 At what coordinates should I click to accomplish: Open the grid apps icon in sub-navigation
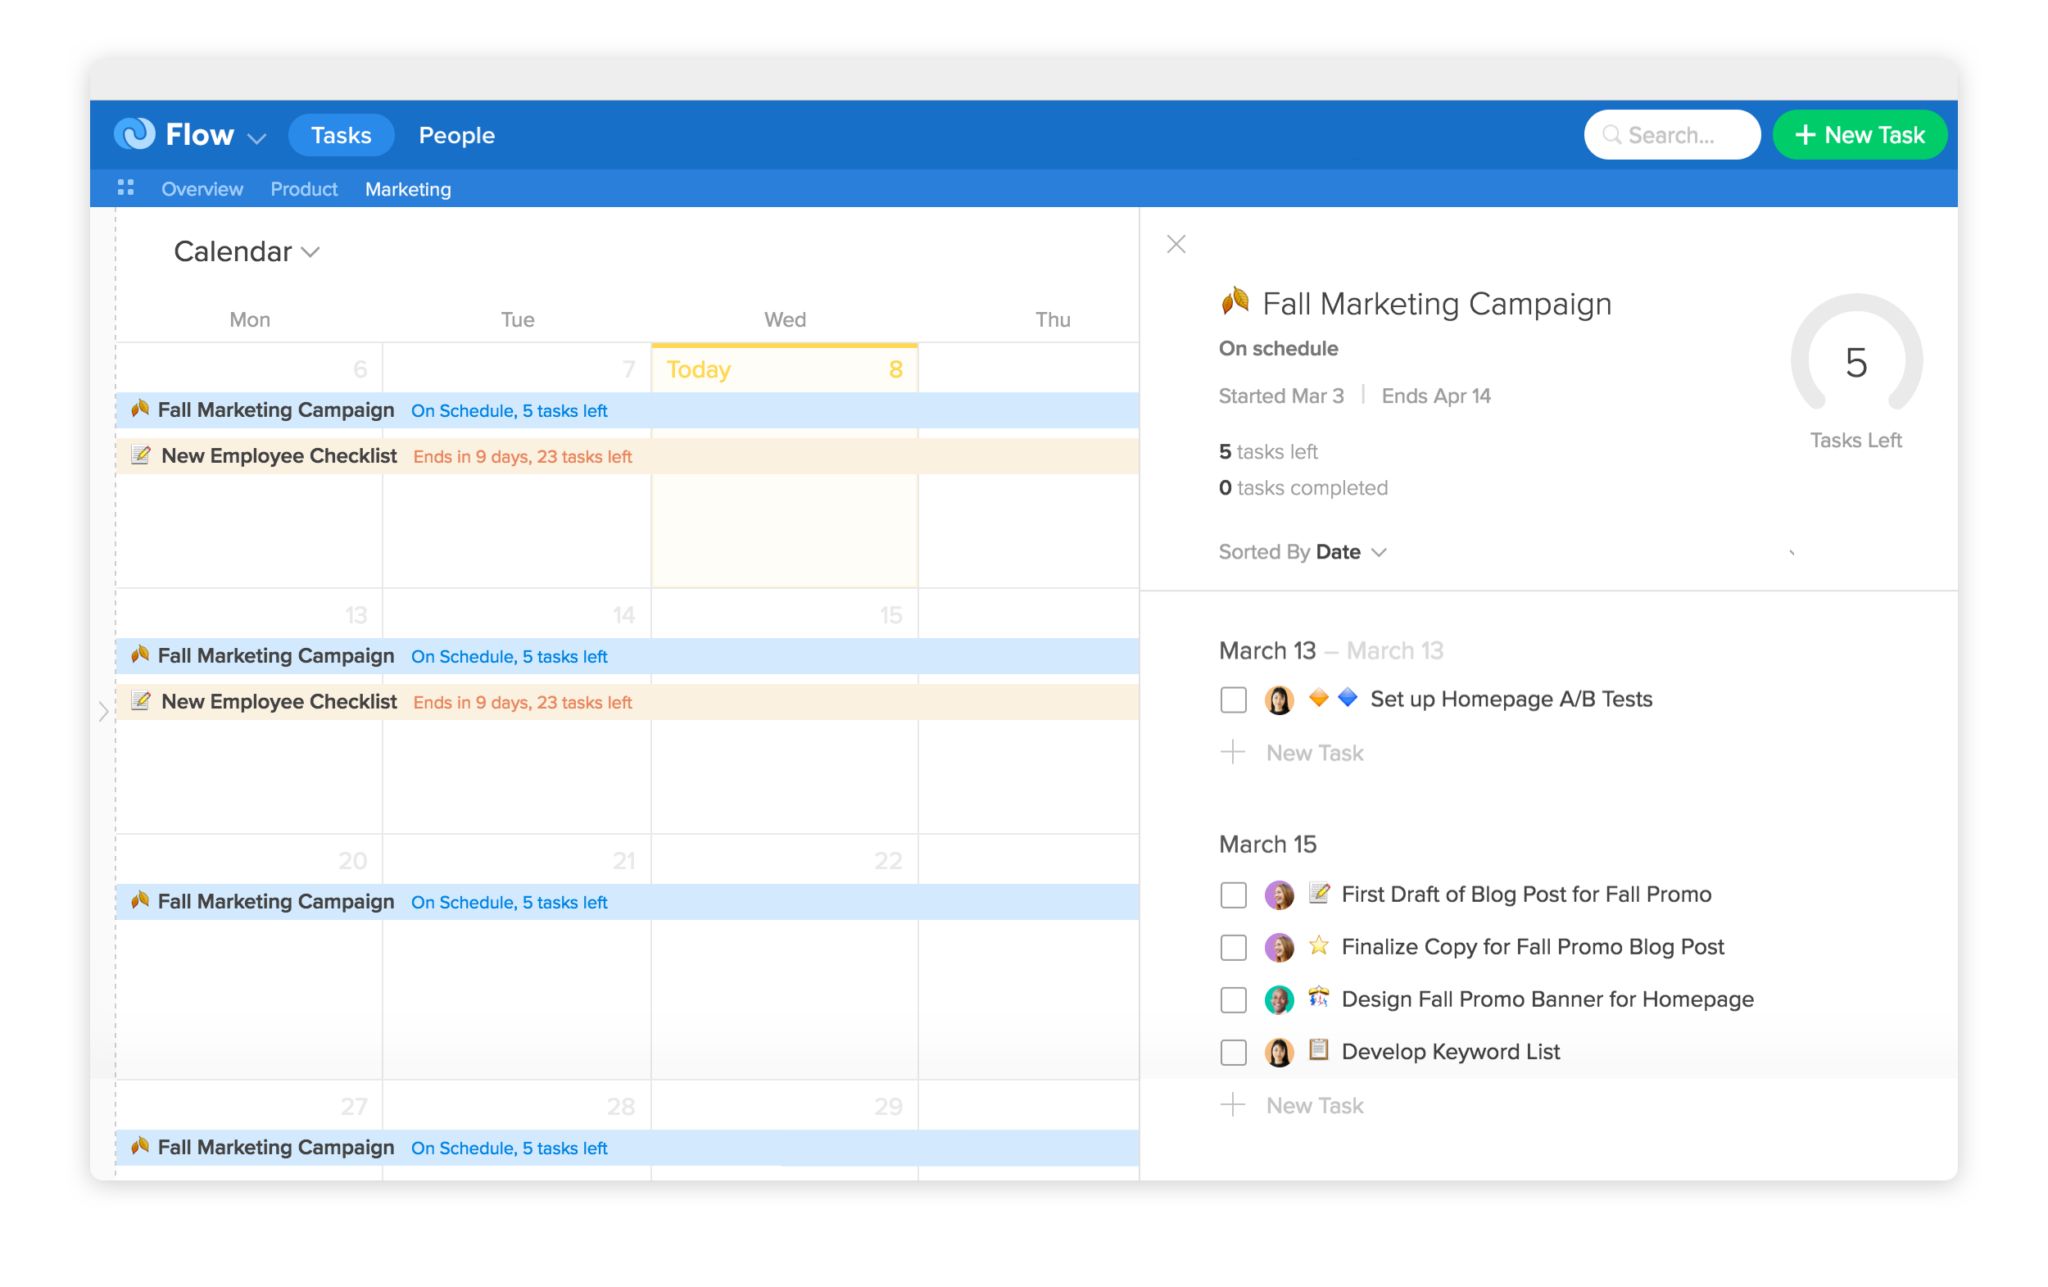(125, 187)
